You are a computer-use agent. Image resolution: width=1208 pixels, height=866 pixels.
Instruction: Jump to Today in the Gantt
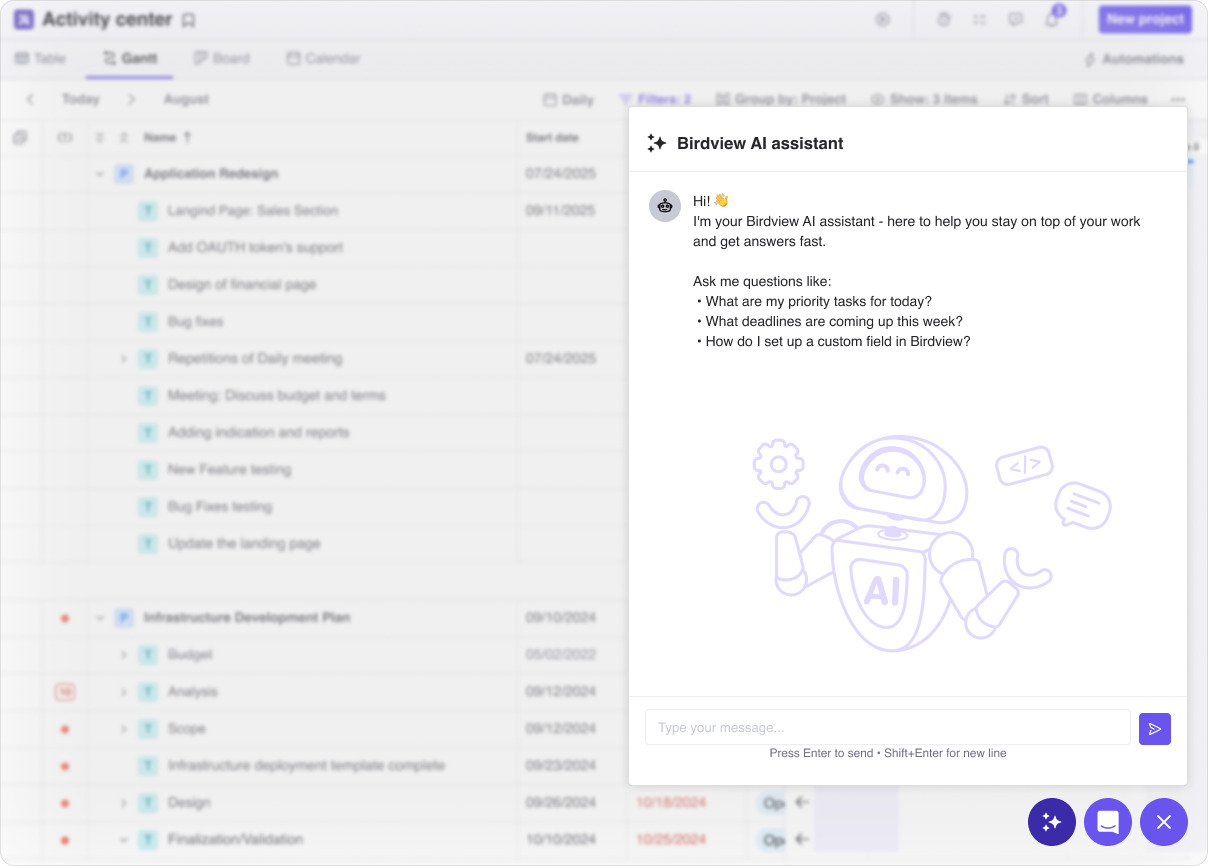point(80,99)
